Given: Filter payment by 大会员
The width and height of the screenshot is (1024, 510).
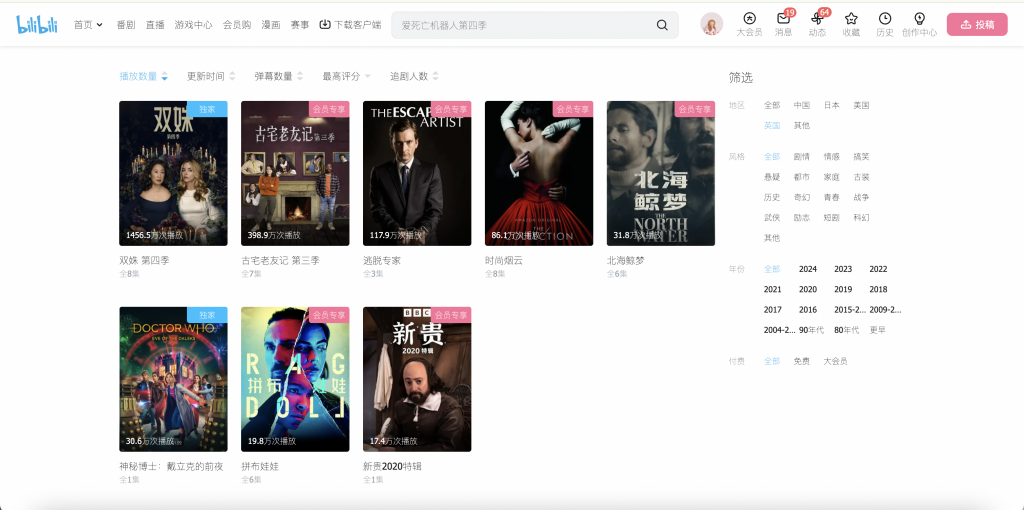Looking at the screenshot, I should pyautogui.click(x=835, y=361).
